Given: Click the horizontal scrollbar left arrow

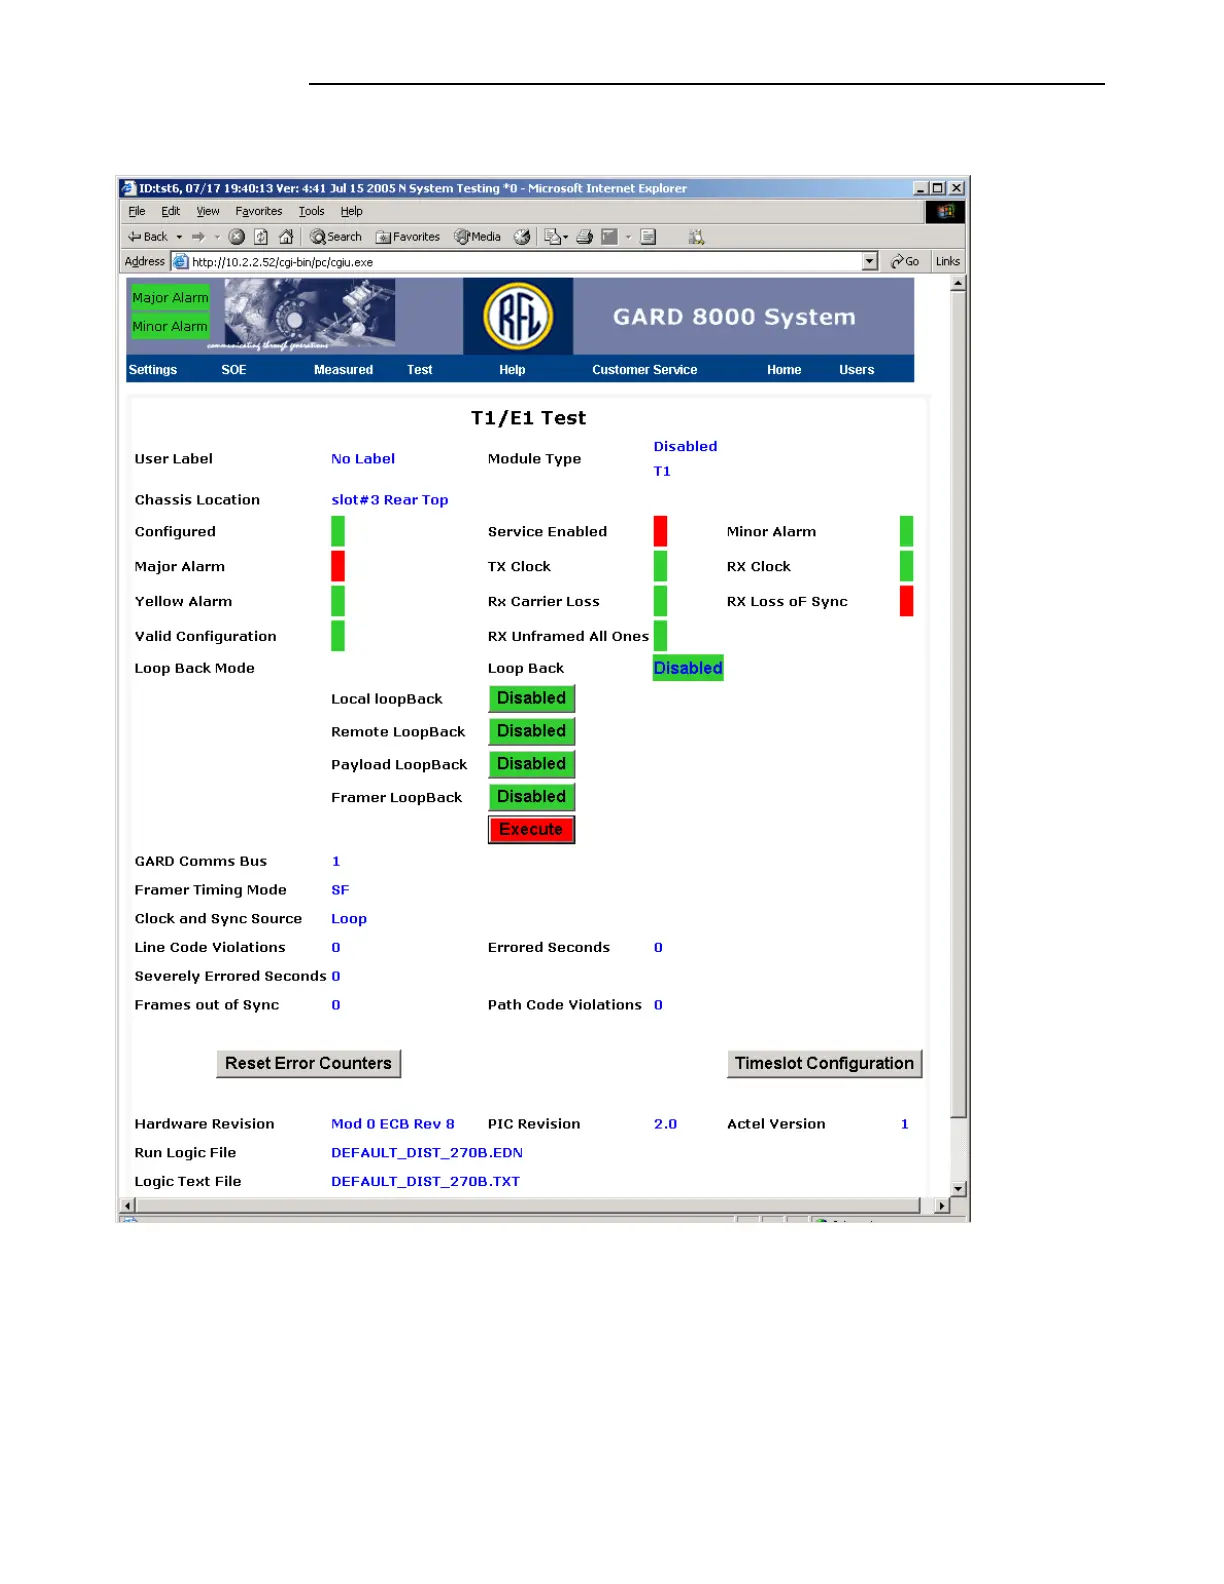Looking at the screenshot, I should [x=127, y=1206].
